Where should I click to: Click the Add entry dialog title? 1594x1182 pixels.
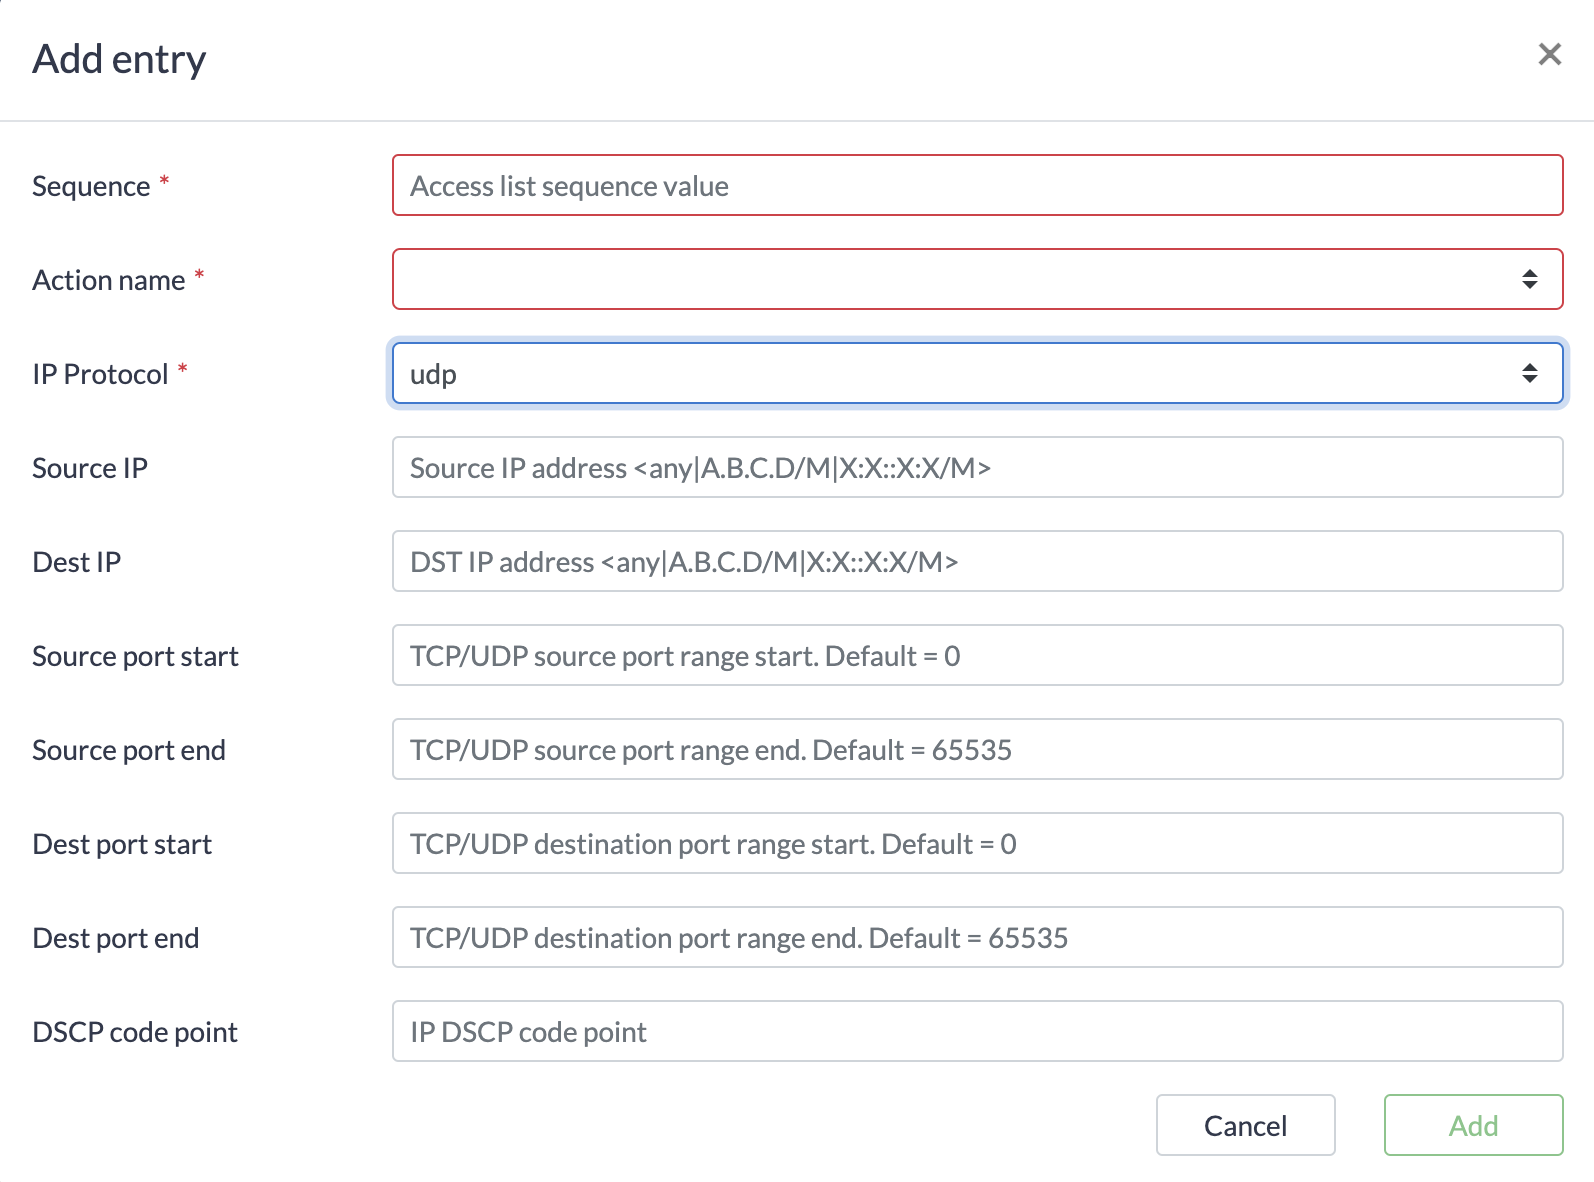pyautogui.click(x=119, y=59)
